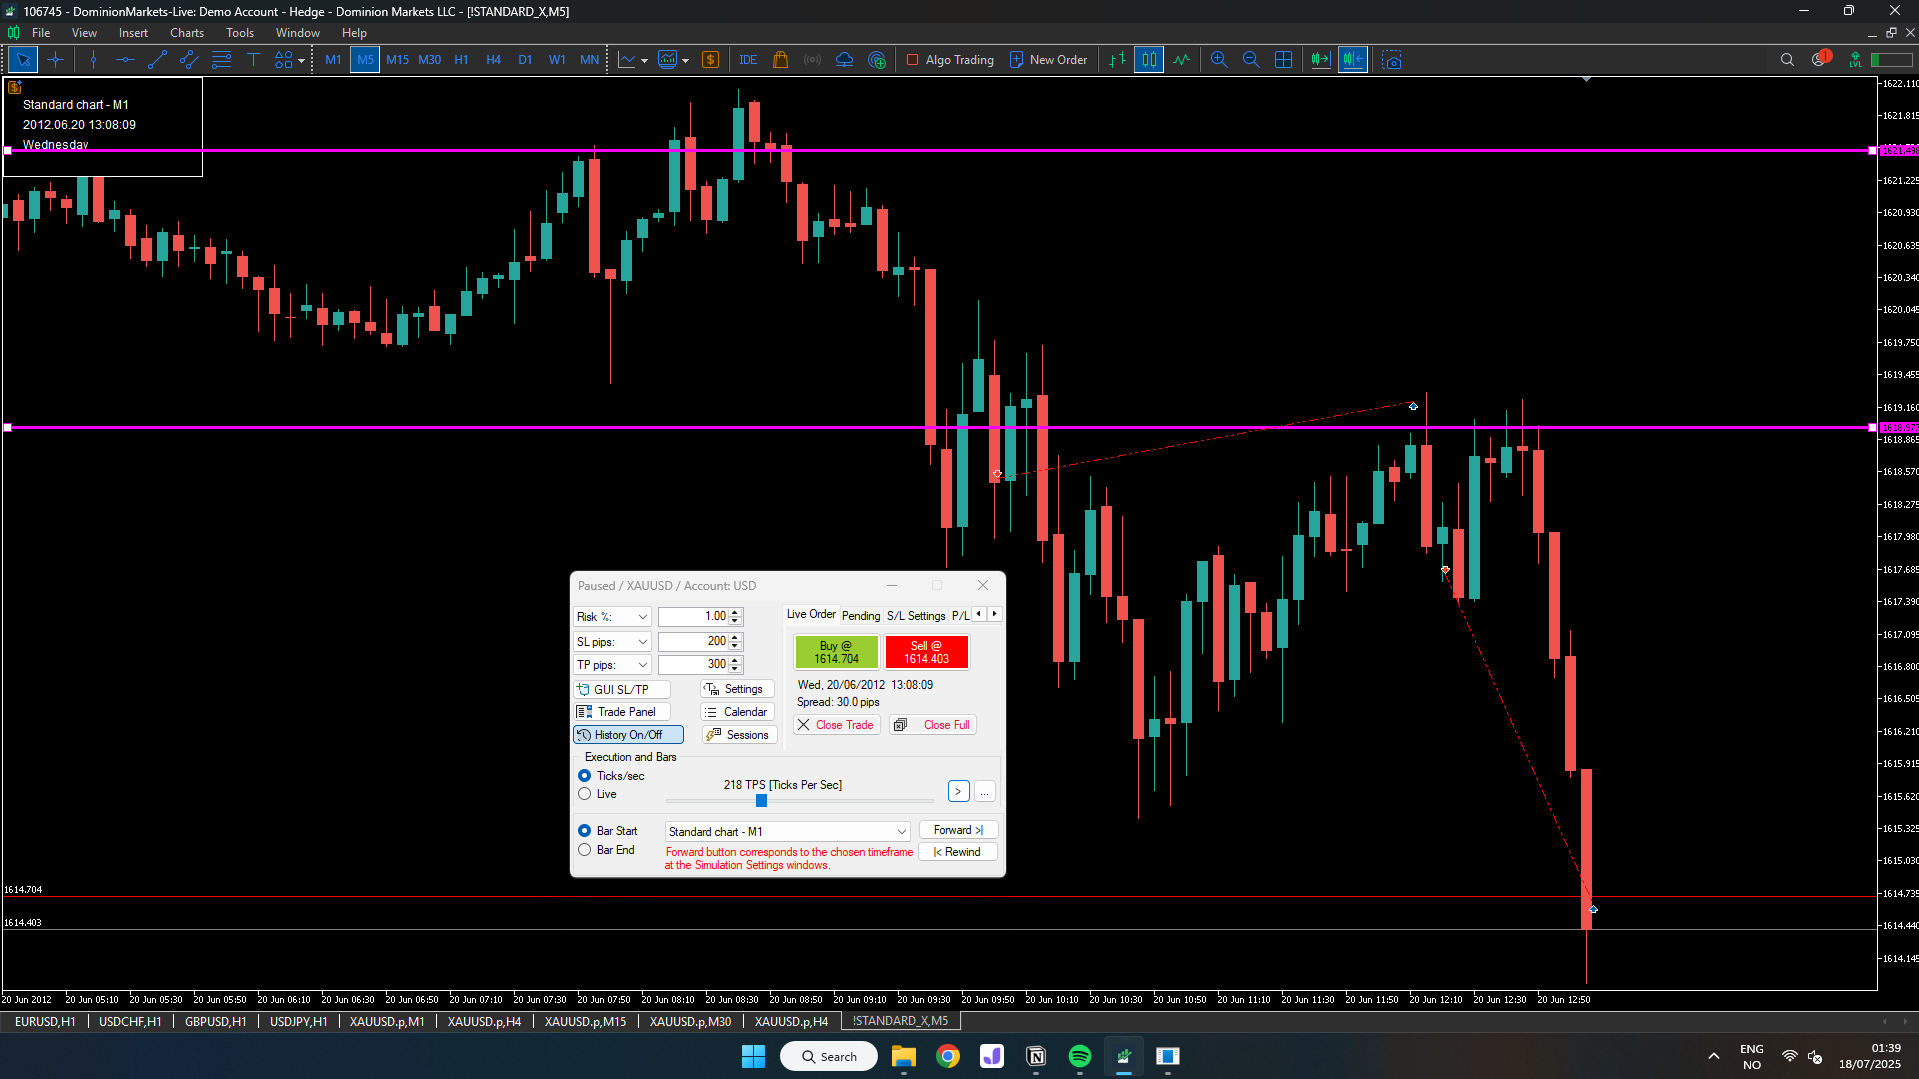Click the |< Rewind button
Image resolution: width=1919 pixels, height=1079 pixels.
point(958,852)
